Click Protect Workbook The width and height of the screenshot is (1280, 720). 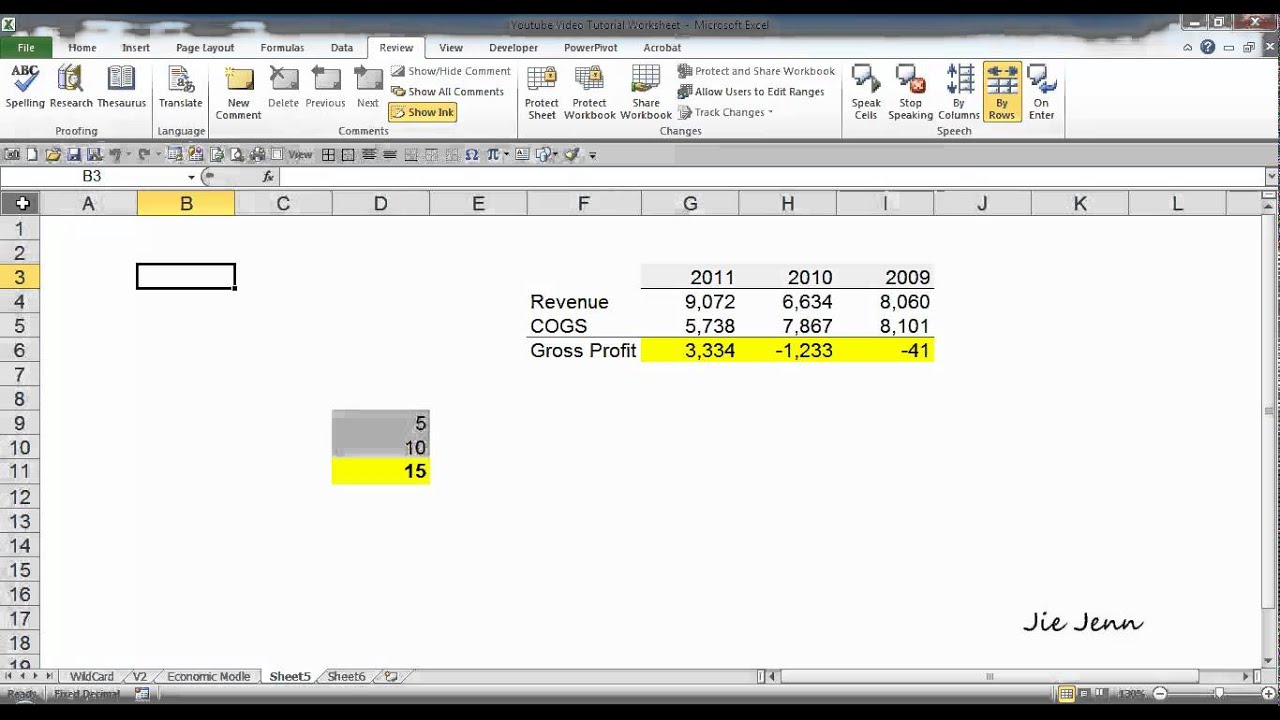(x=589, y=92)
